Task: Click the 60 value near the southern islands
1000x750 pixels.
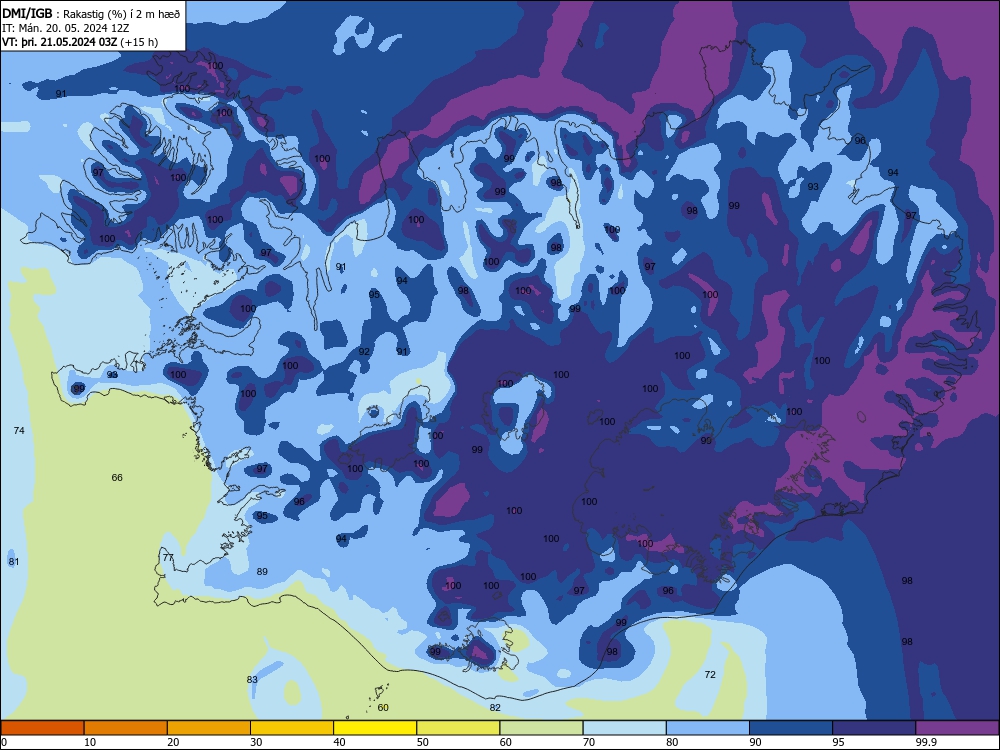Action: click(x=383, y=707)
